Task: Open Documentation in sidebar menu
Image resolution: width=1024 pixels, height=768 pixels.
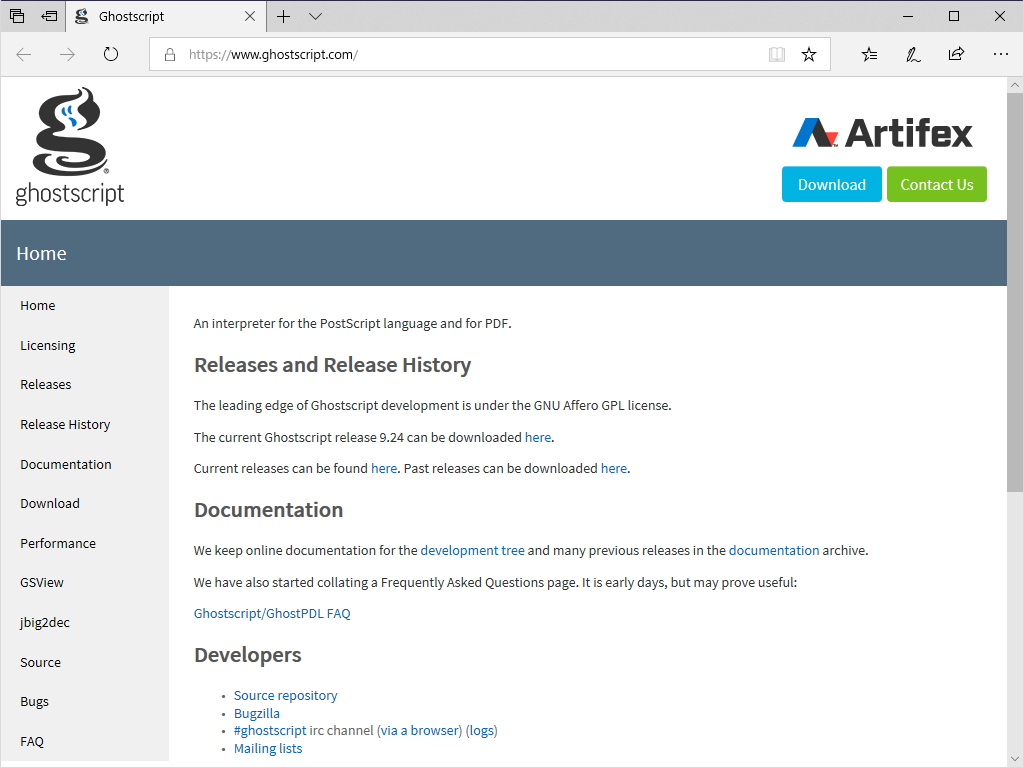Action: pyautogui.click(x=66, y=464)
